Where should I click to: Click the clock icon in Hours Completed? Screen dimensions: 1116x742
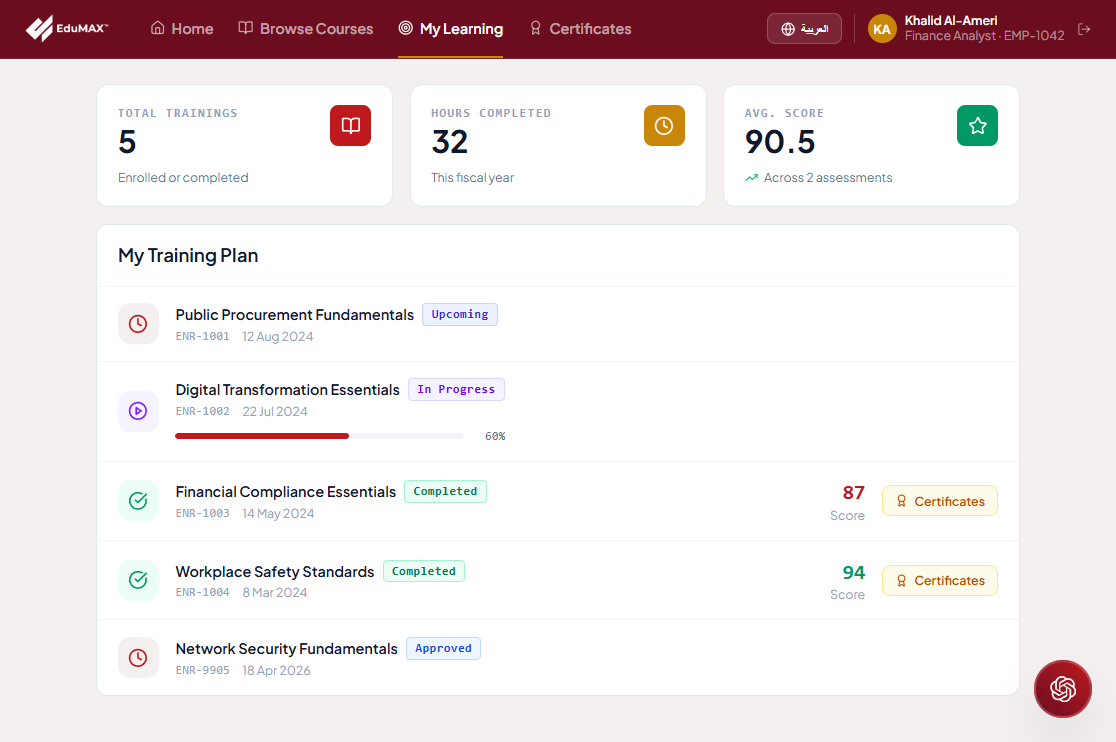(664, 125)
